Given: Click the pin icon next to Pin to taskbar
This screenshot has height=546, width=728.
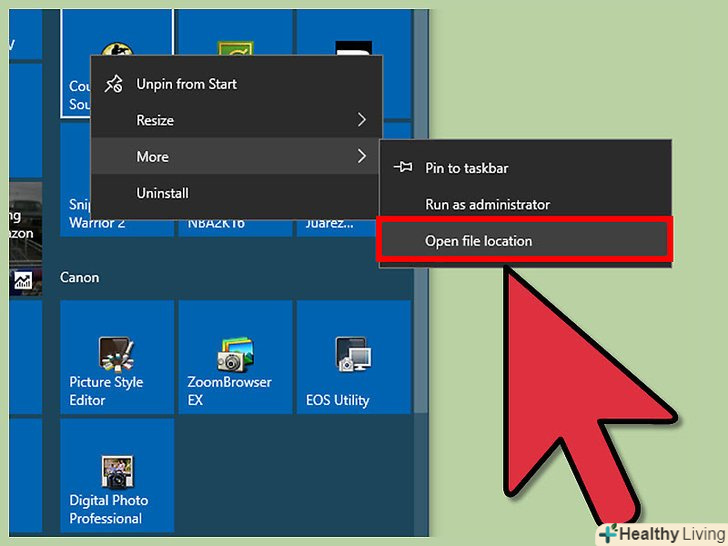Looking at the screenshot, I should [403, 167].
